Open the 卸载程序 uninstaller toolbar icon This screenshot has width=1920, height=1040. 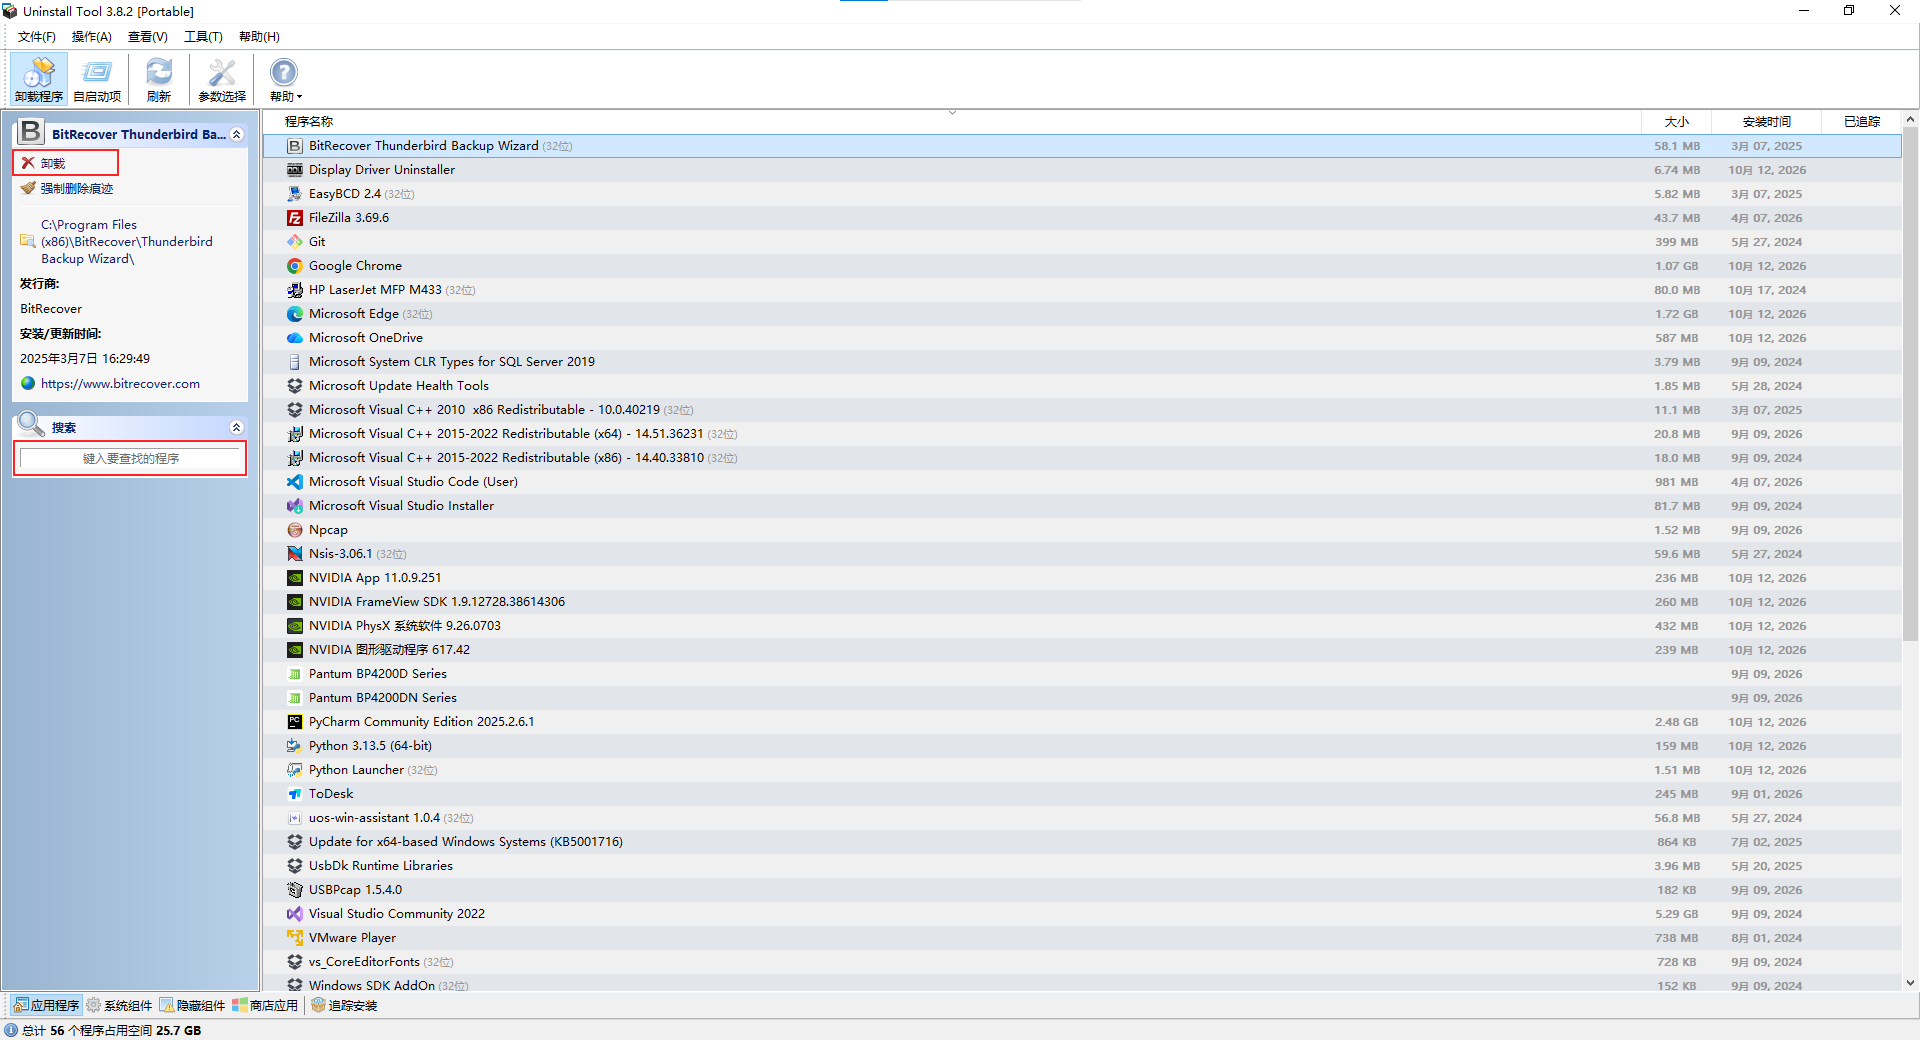coord(39,79)
